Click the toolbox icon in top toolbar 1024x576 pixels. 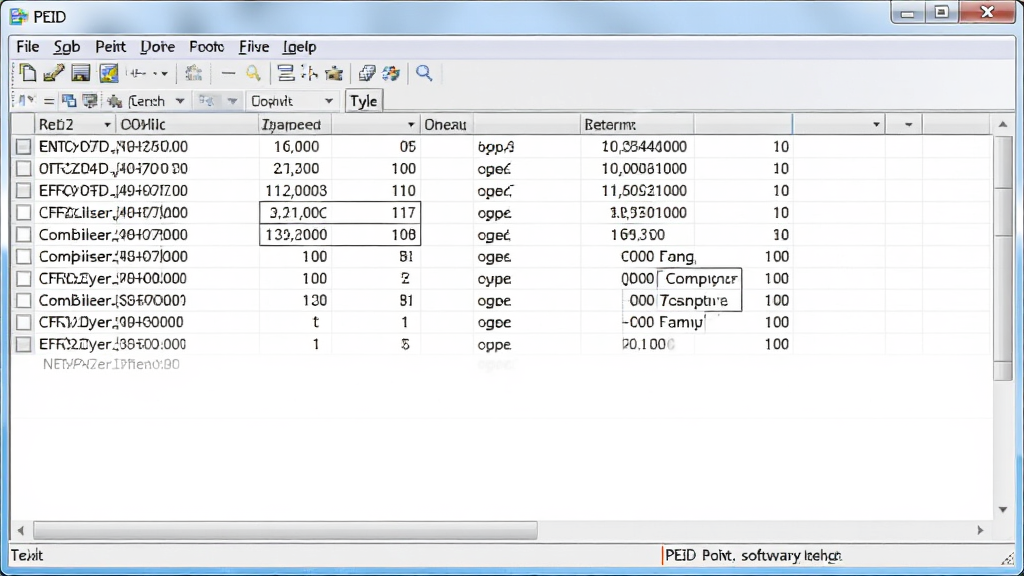click(334, 73)
